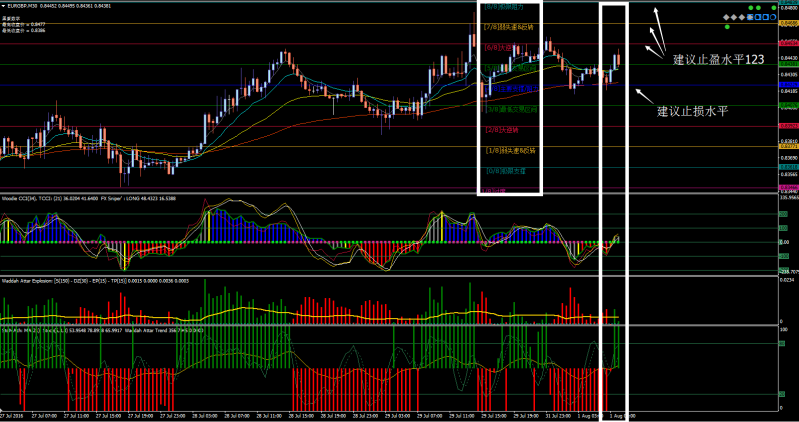Click the 建议止盈水平123 annotation text
Image resolution: width=799 pixels, height=422 pixels.
718,60
